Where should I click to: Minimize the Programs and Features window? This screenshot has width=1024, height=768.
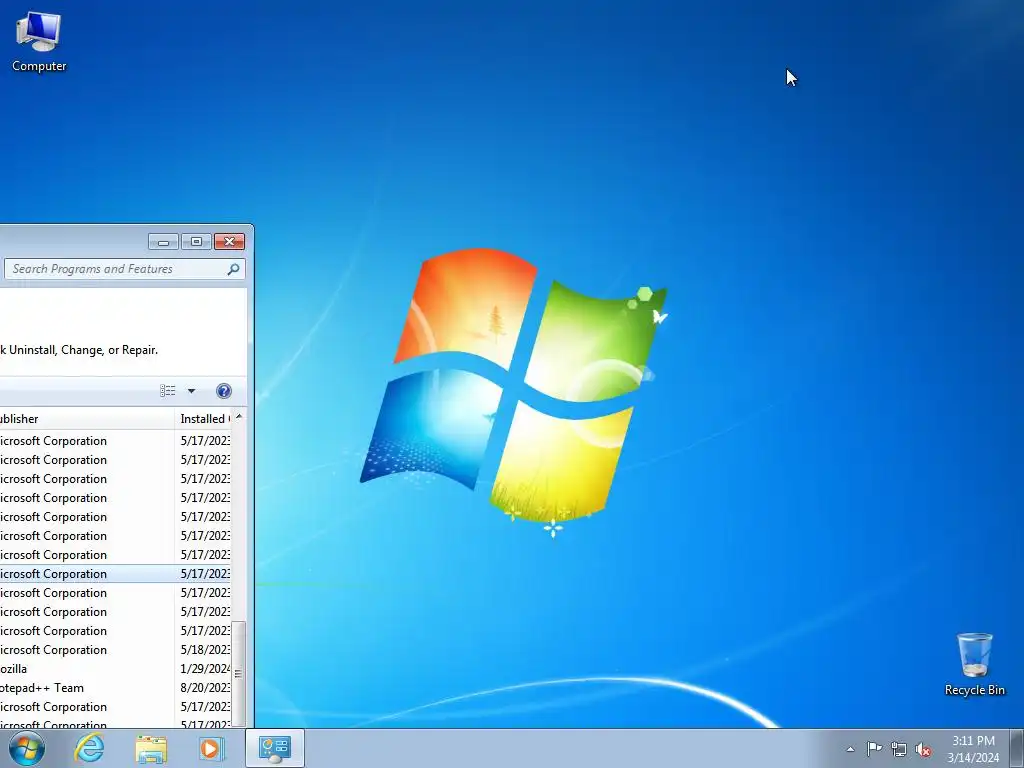click(x=163, y=242)
